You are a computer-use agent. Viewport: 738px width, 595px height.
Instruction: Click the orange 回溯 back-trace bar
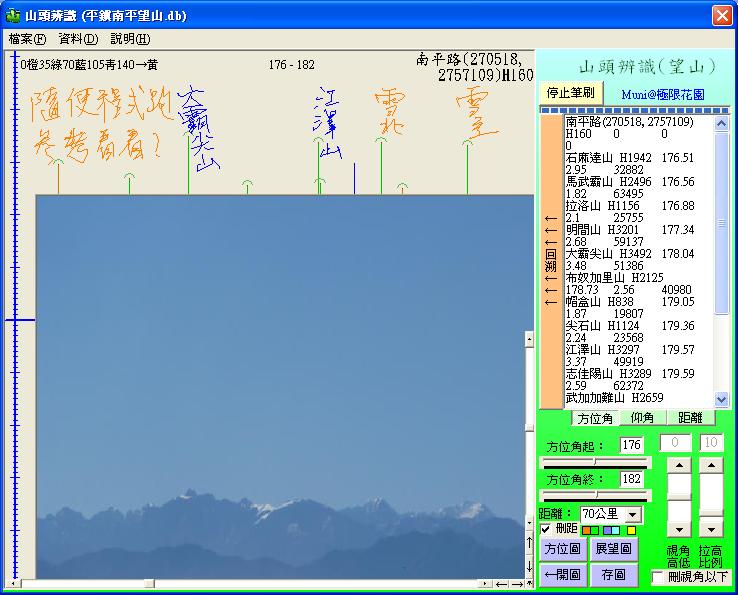pyautogui.click(x=551, y=260)
